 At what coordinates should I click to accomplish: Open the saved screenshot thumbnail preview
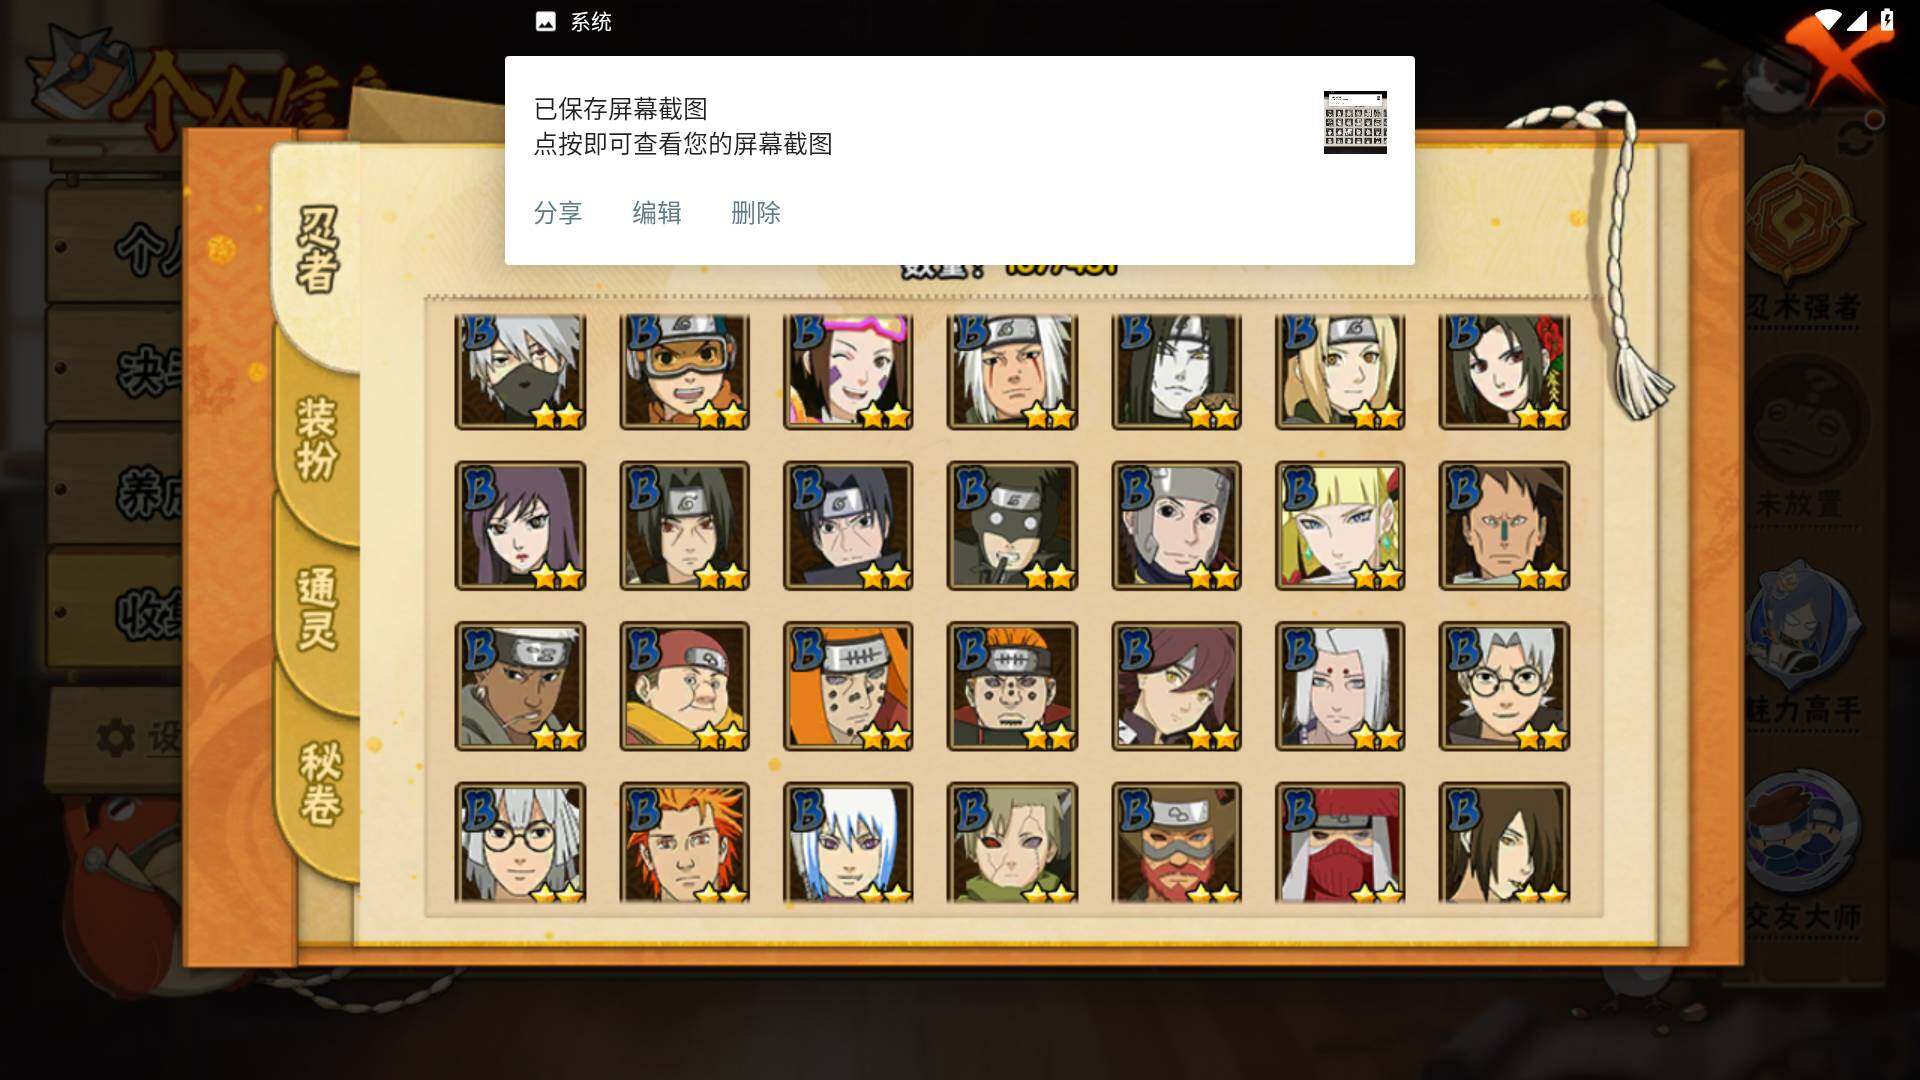click(x=1355, y=122)
